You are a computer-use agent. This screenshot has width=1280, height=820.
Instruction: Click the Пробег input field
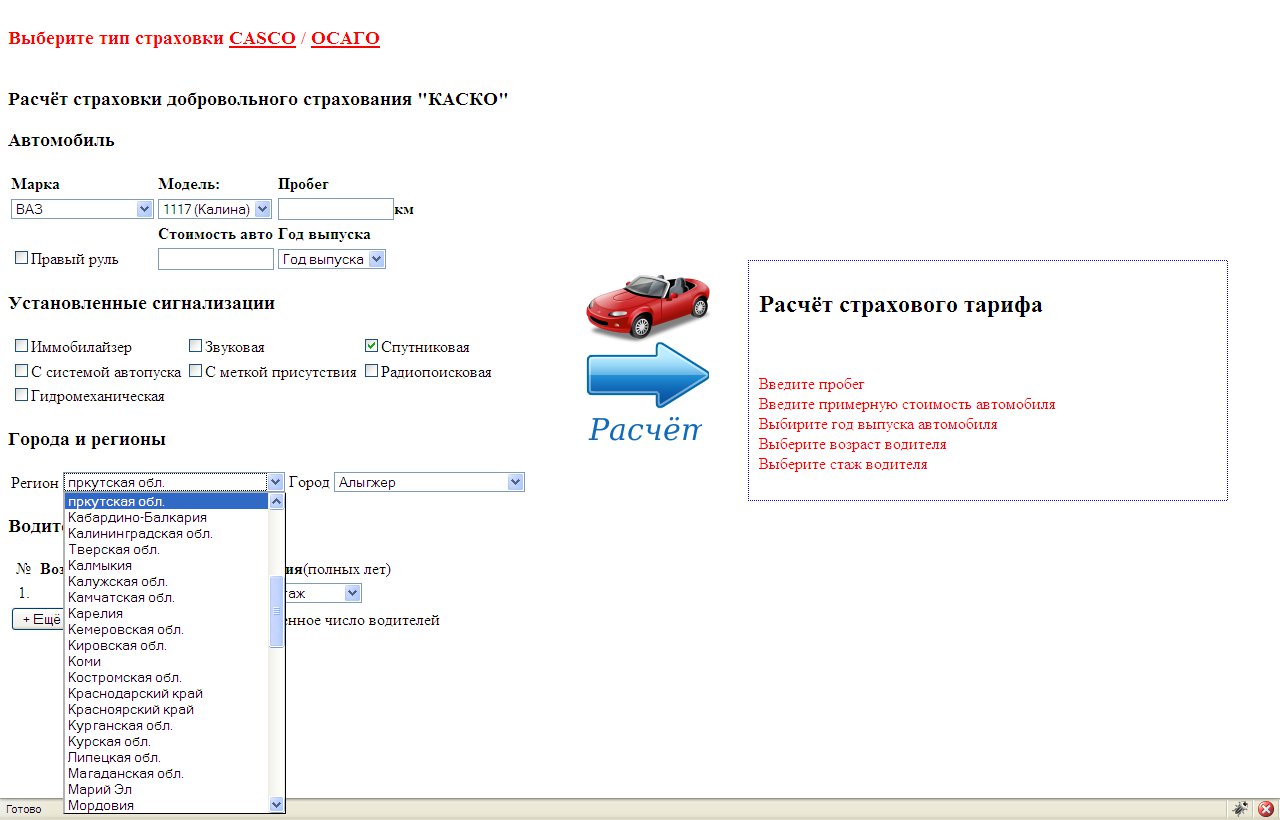tap(336, 209)
